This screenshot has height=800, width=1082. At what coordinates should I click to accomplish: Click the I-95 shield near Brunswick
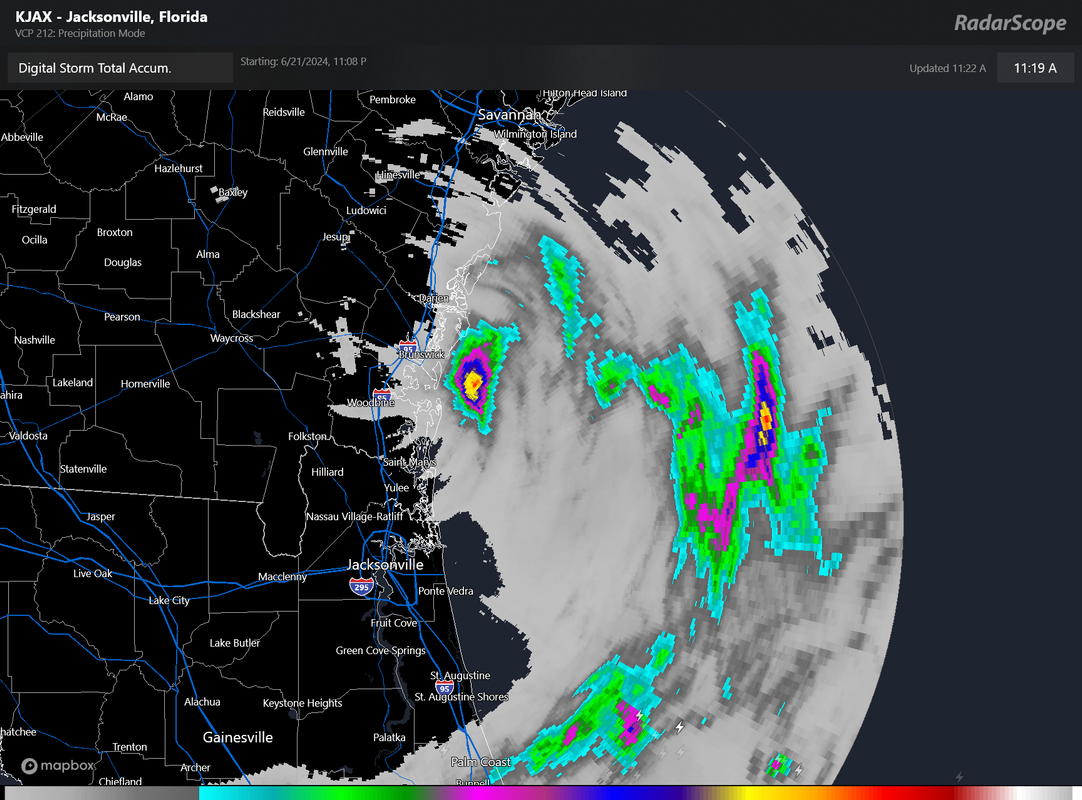click(x=408, y=348)
